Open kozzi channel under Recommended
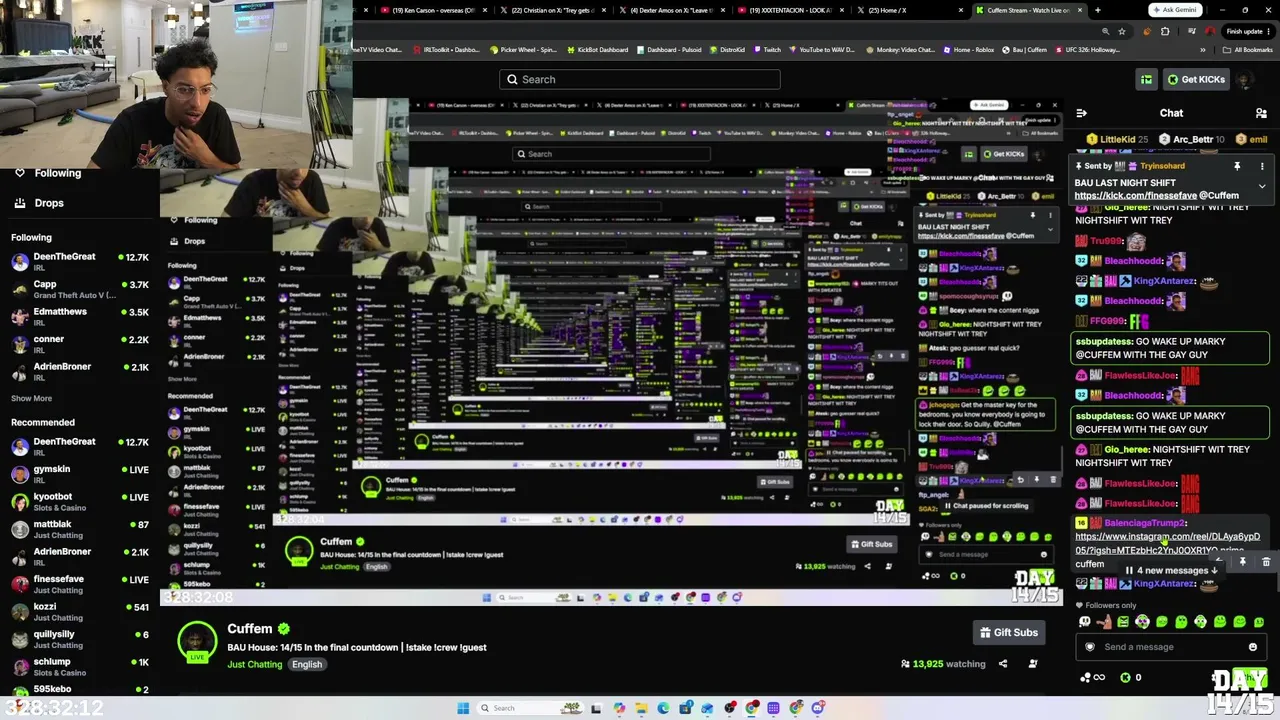 tap(80, 612)
